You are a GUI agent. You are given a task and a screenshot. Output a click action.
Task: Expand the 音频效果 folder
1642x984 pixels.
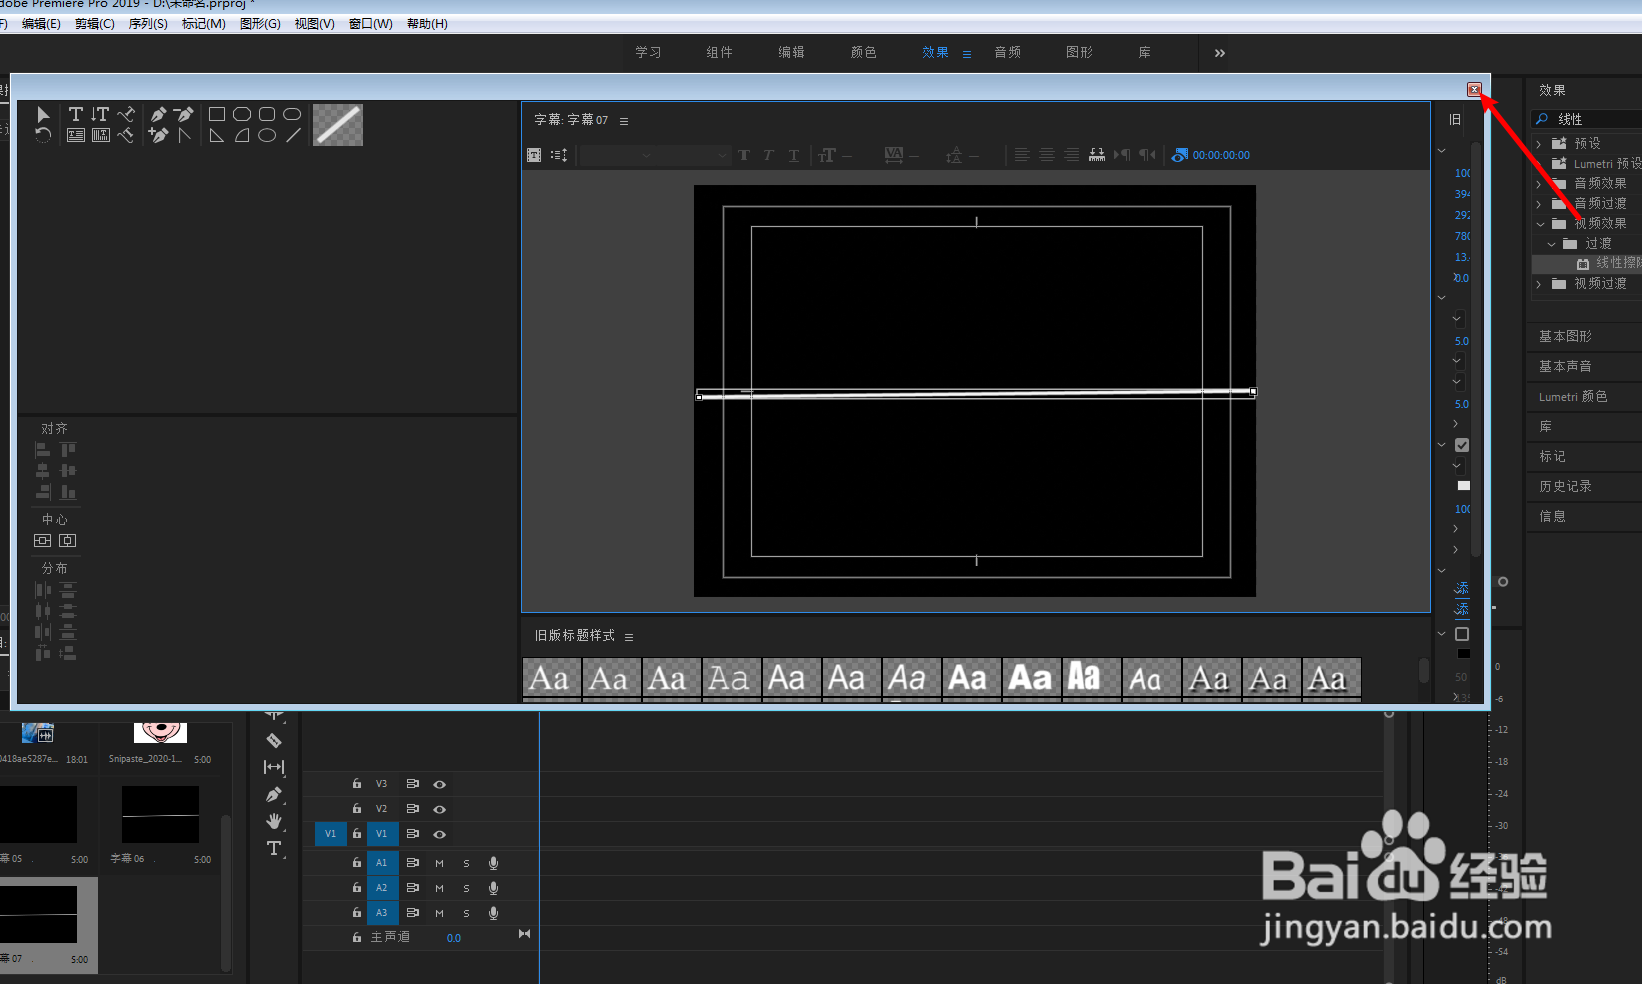click(1539, 184)
